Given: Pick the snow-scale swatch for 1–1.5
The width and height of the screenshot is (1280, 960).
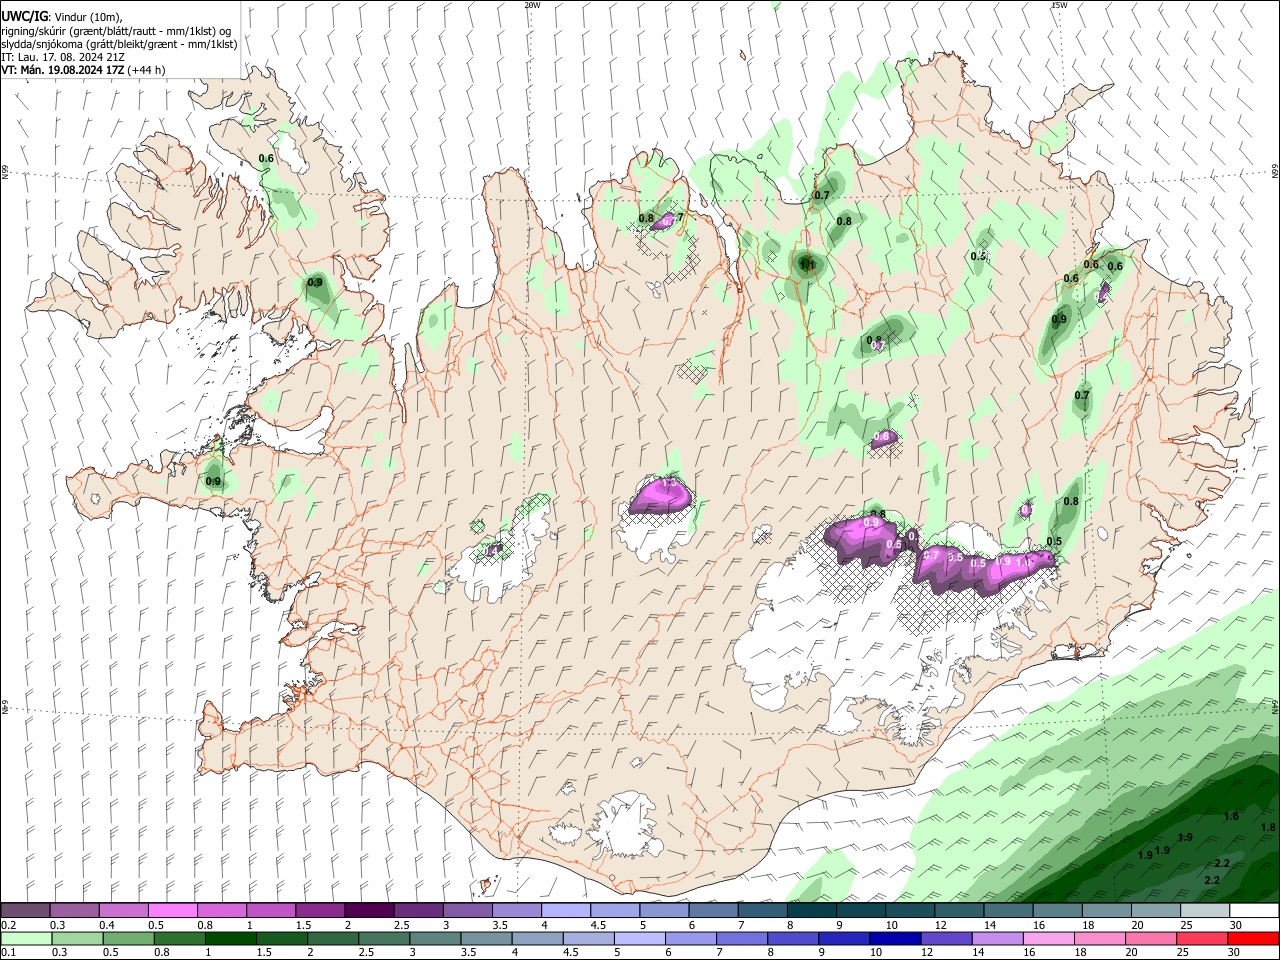Looking at the screenshot, I should tap(271, 911).
